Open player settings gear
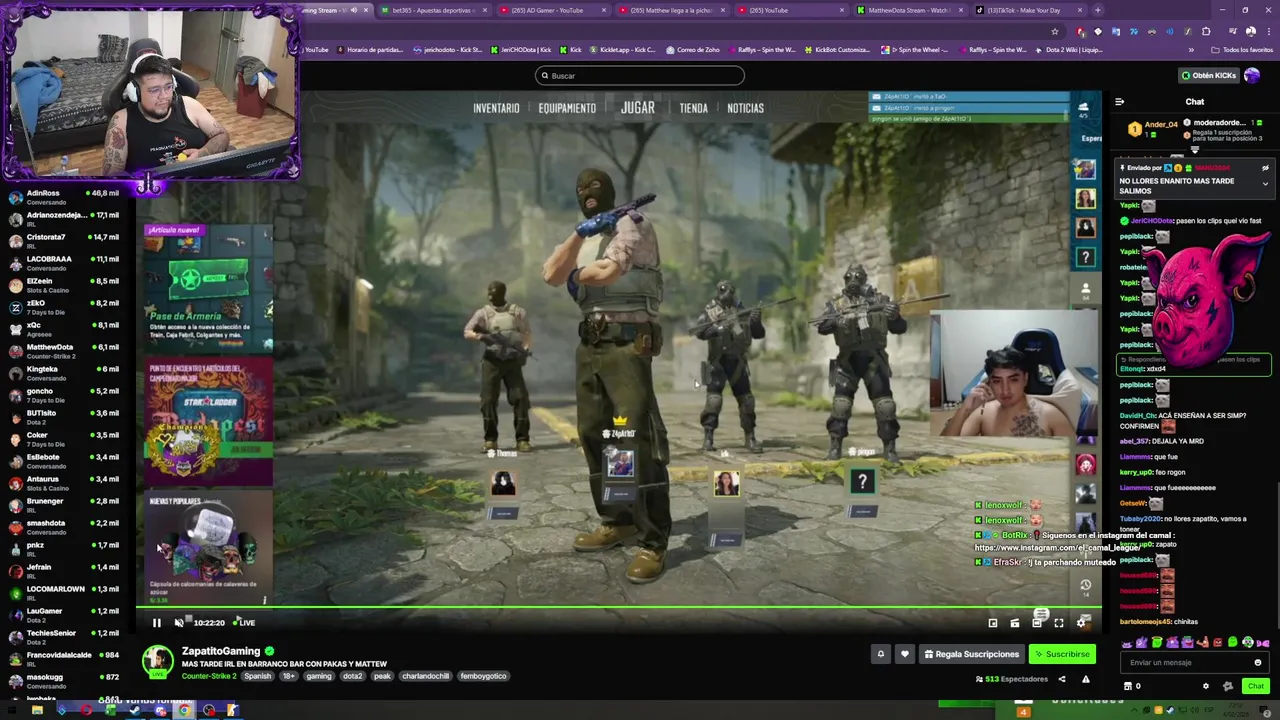This screenshot has height=720, width=1280. click(1081, 623)
